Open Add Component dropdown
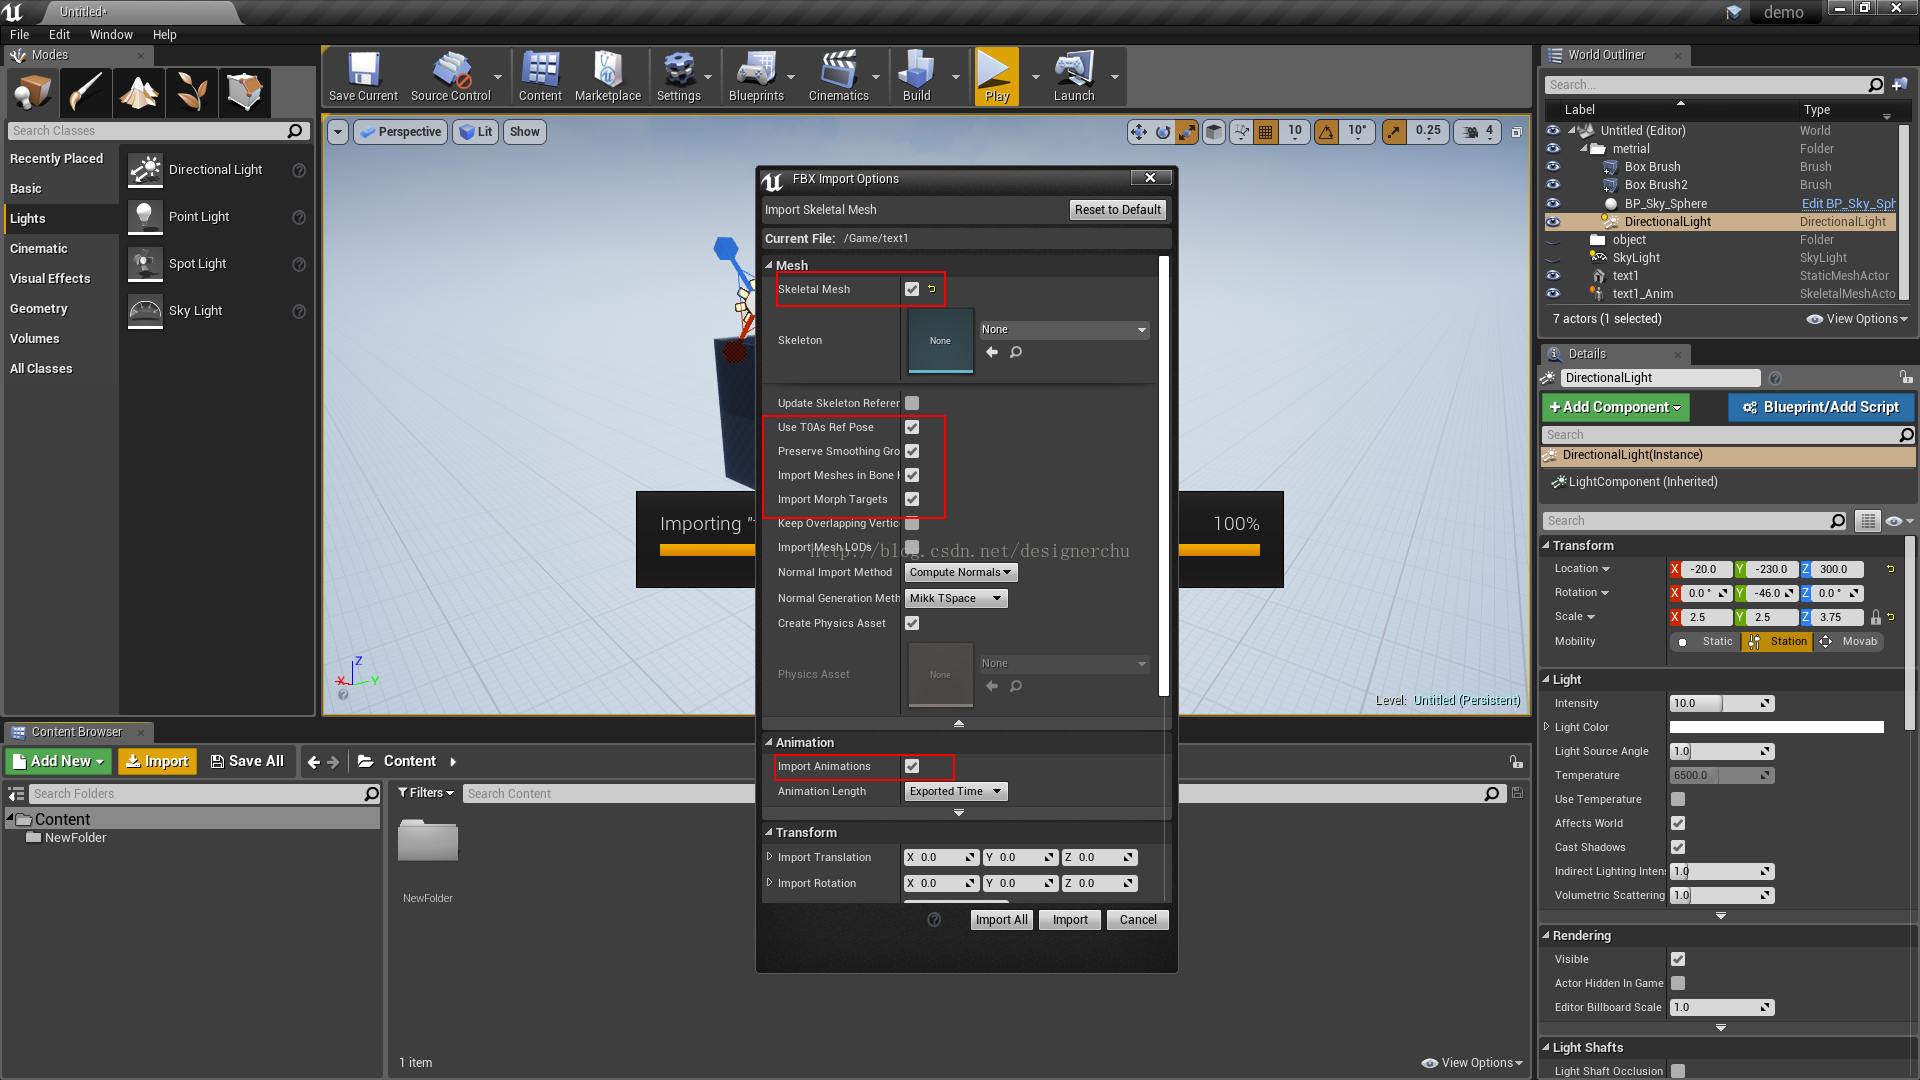Image resolution: width=1920 pixels, height=1080 pixels. (1615, 407)
